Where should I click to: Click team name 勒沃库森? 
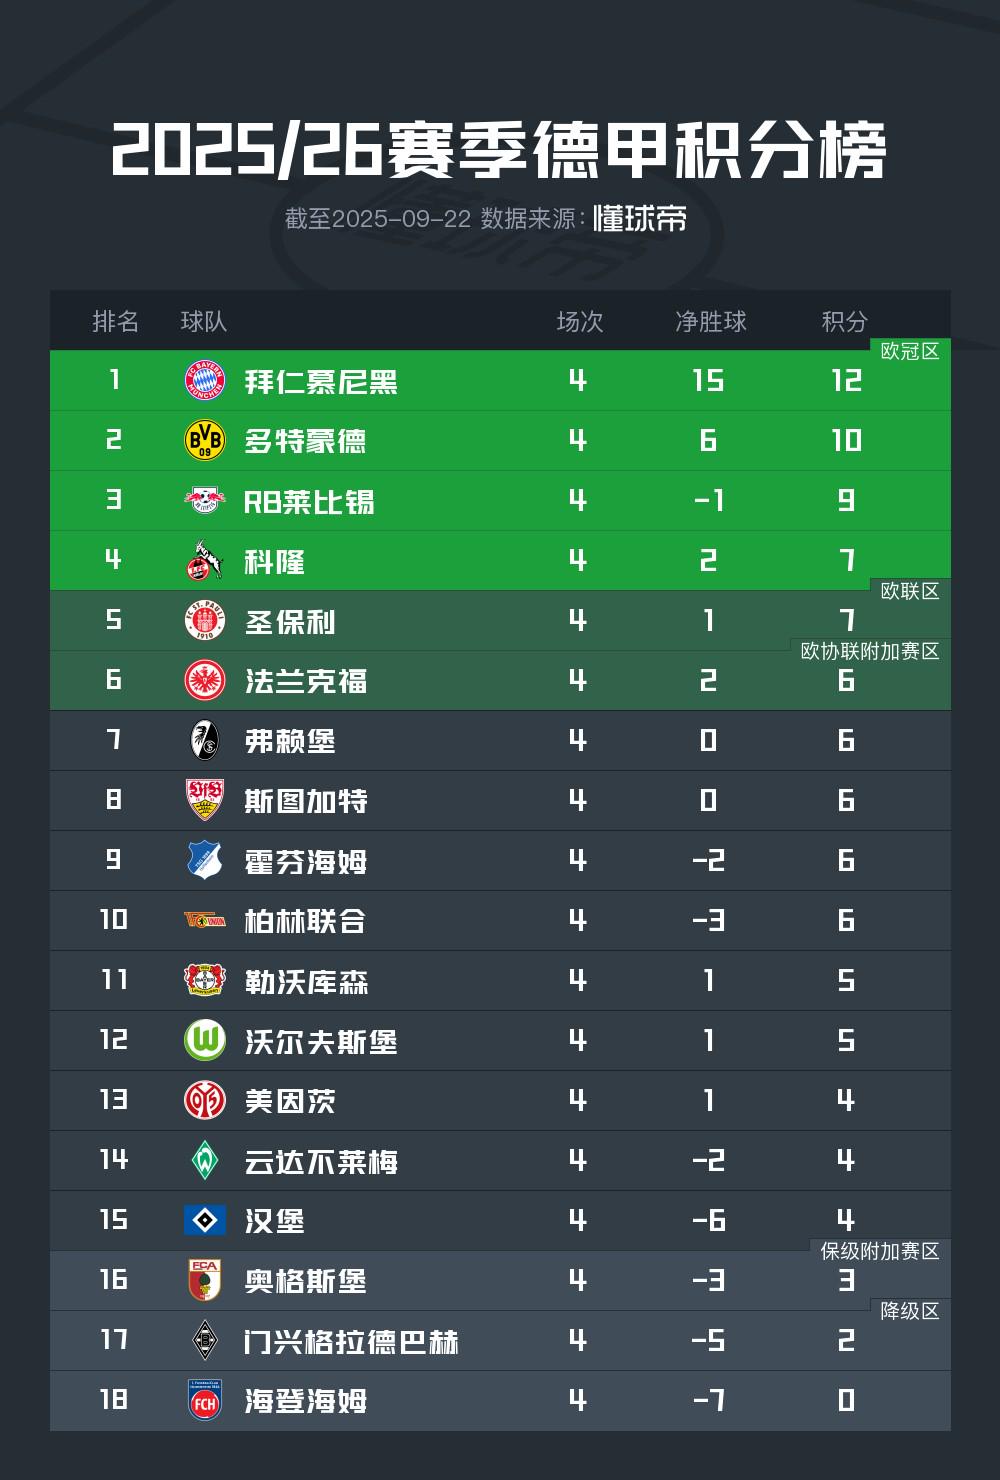click(306, 981)
